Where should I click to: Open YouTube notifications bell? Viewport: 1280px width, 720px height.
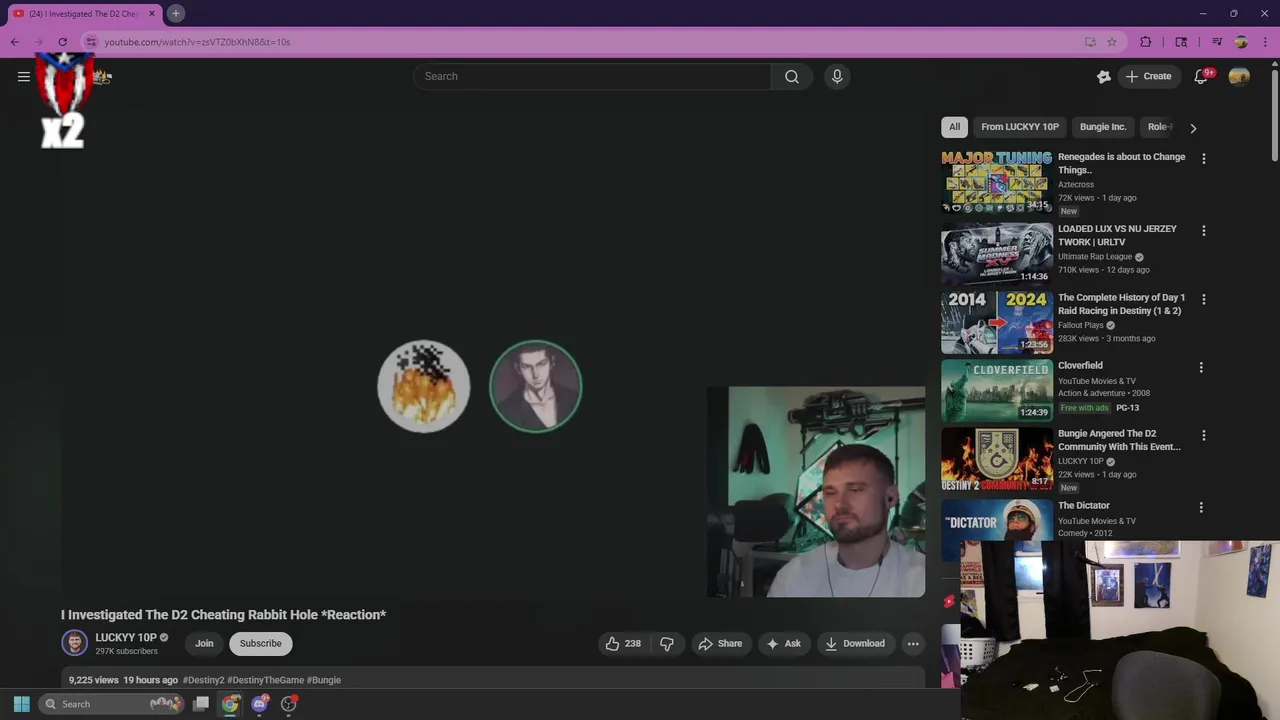point(1201,77)
